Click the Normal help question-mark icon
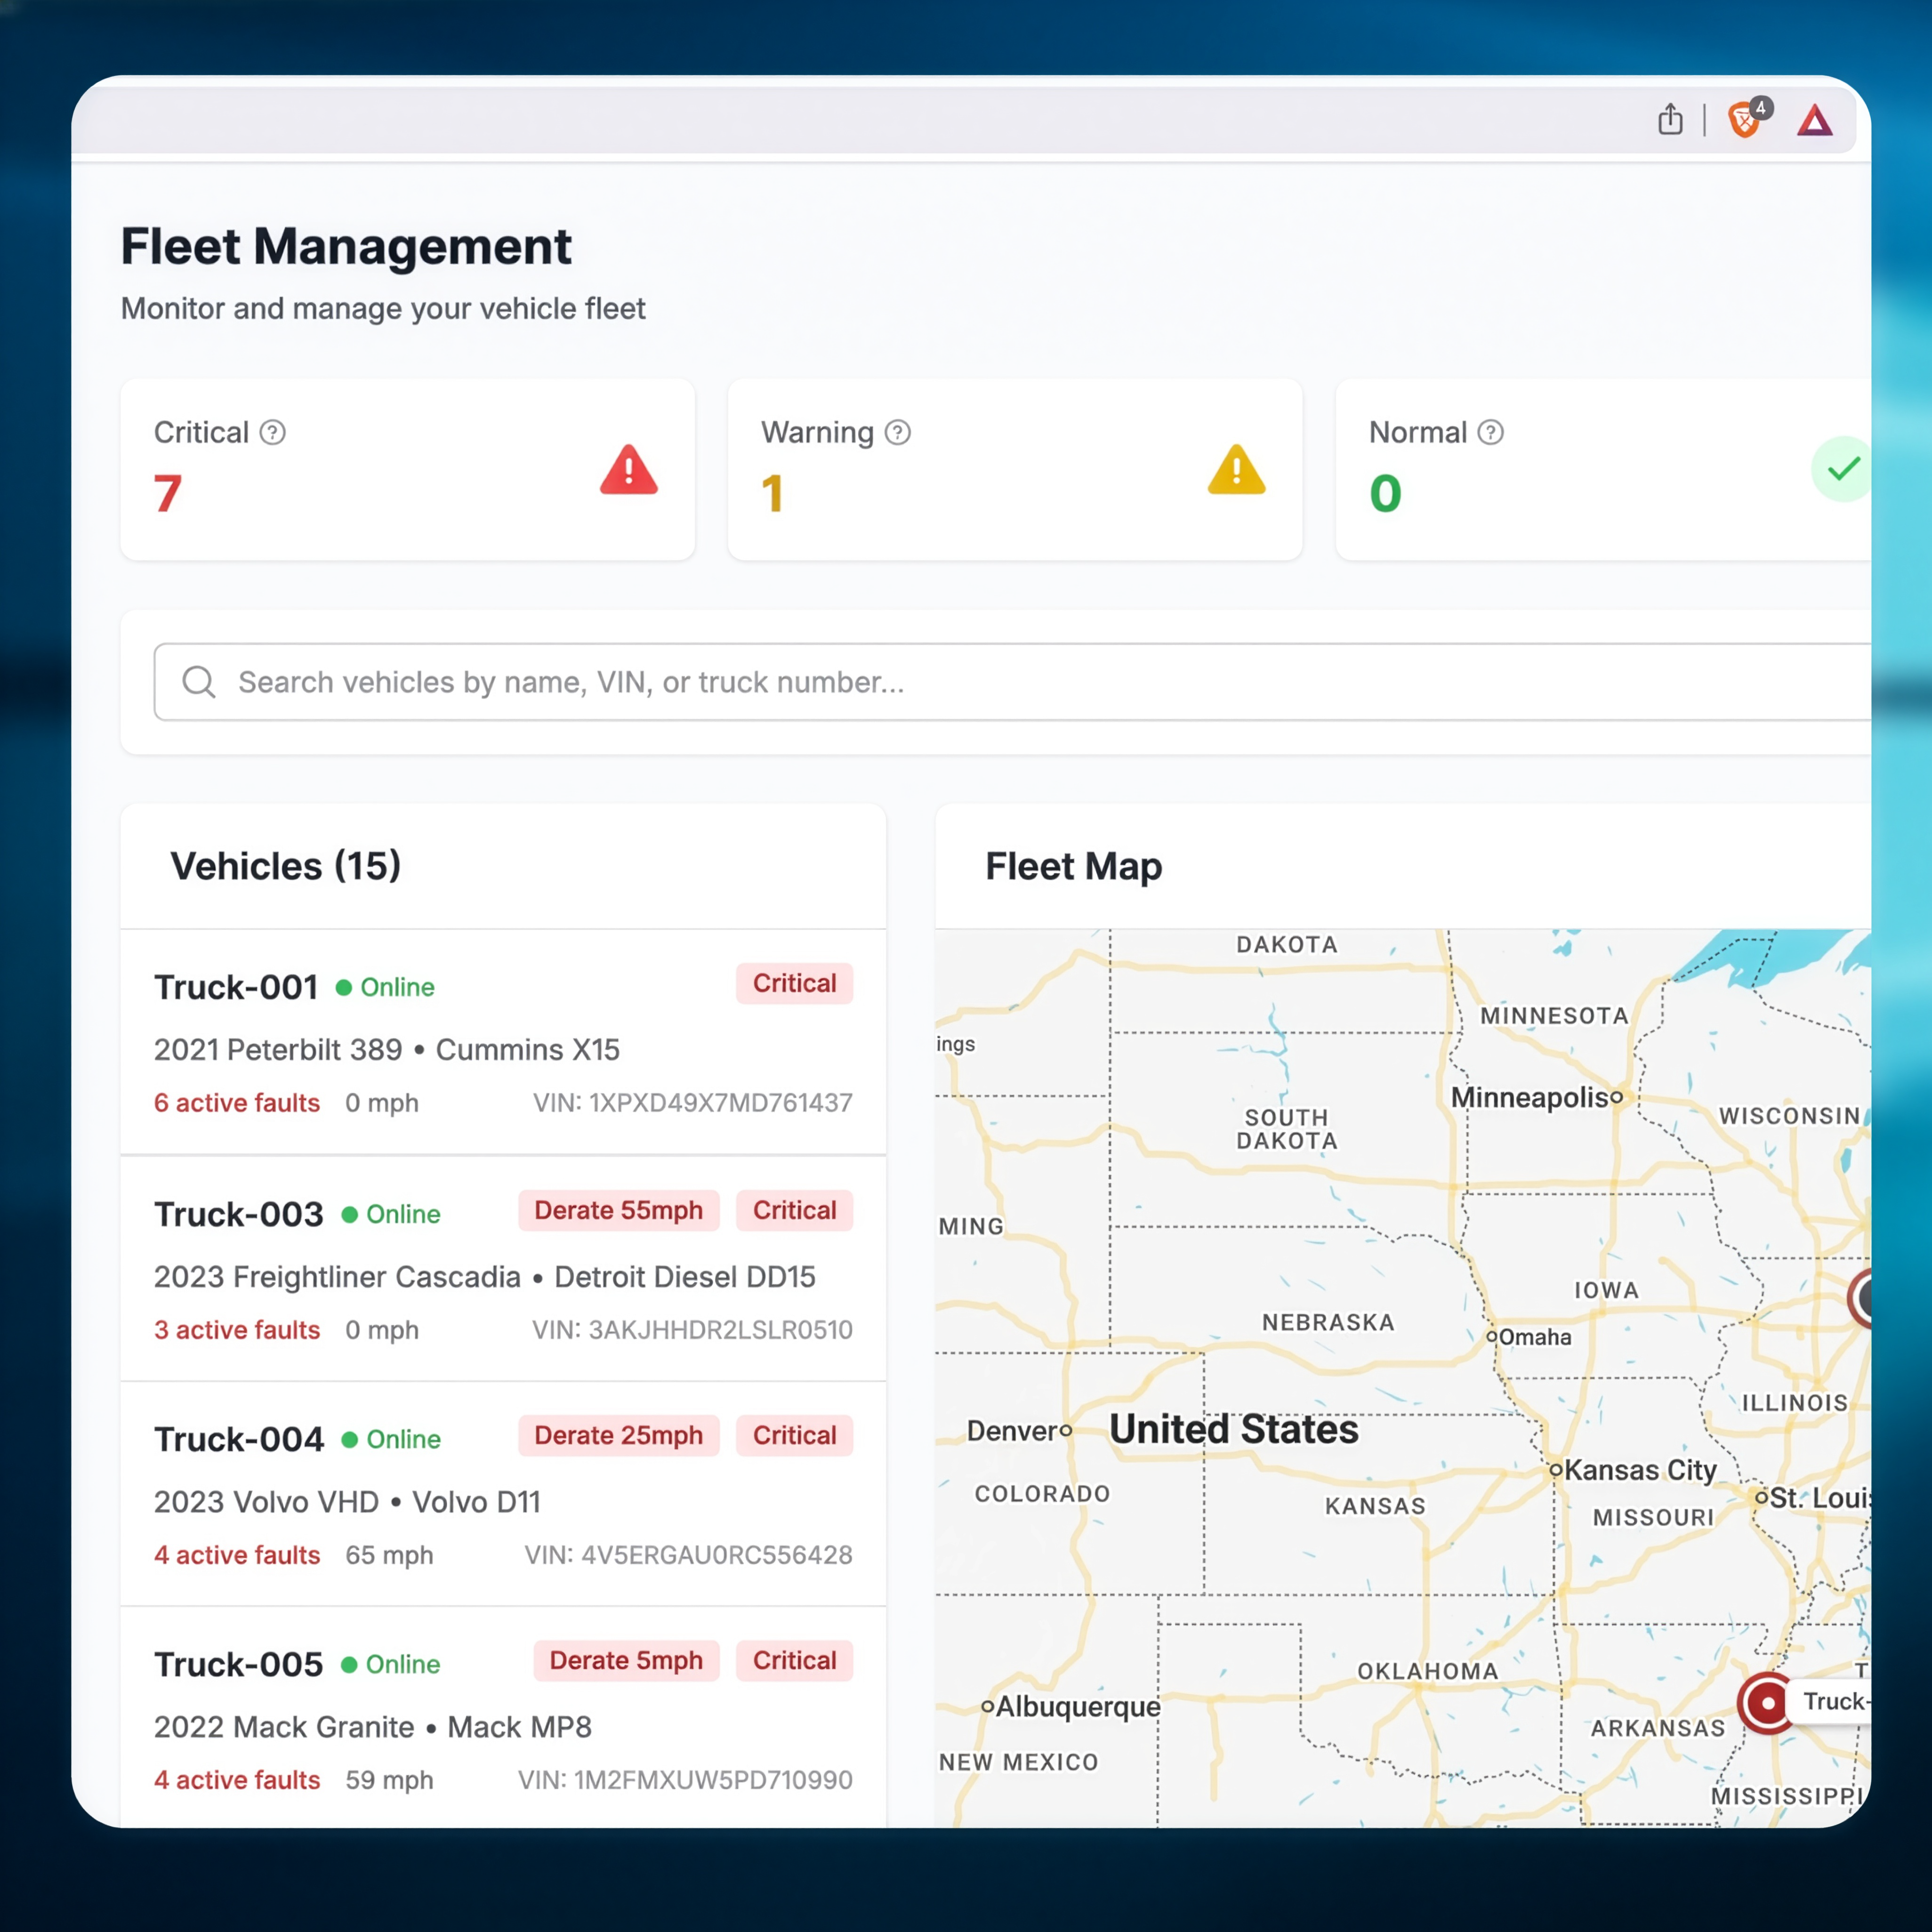1932x1932 pixels. (1490, 432)
